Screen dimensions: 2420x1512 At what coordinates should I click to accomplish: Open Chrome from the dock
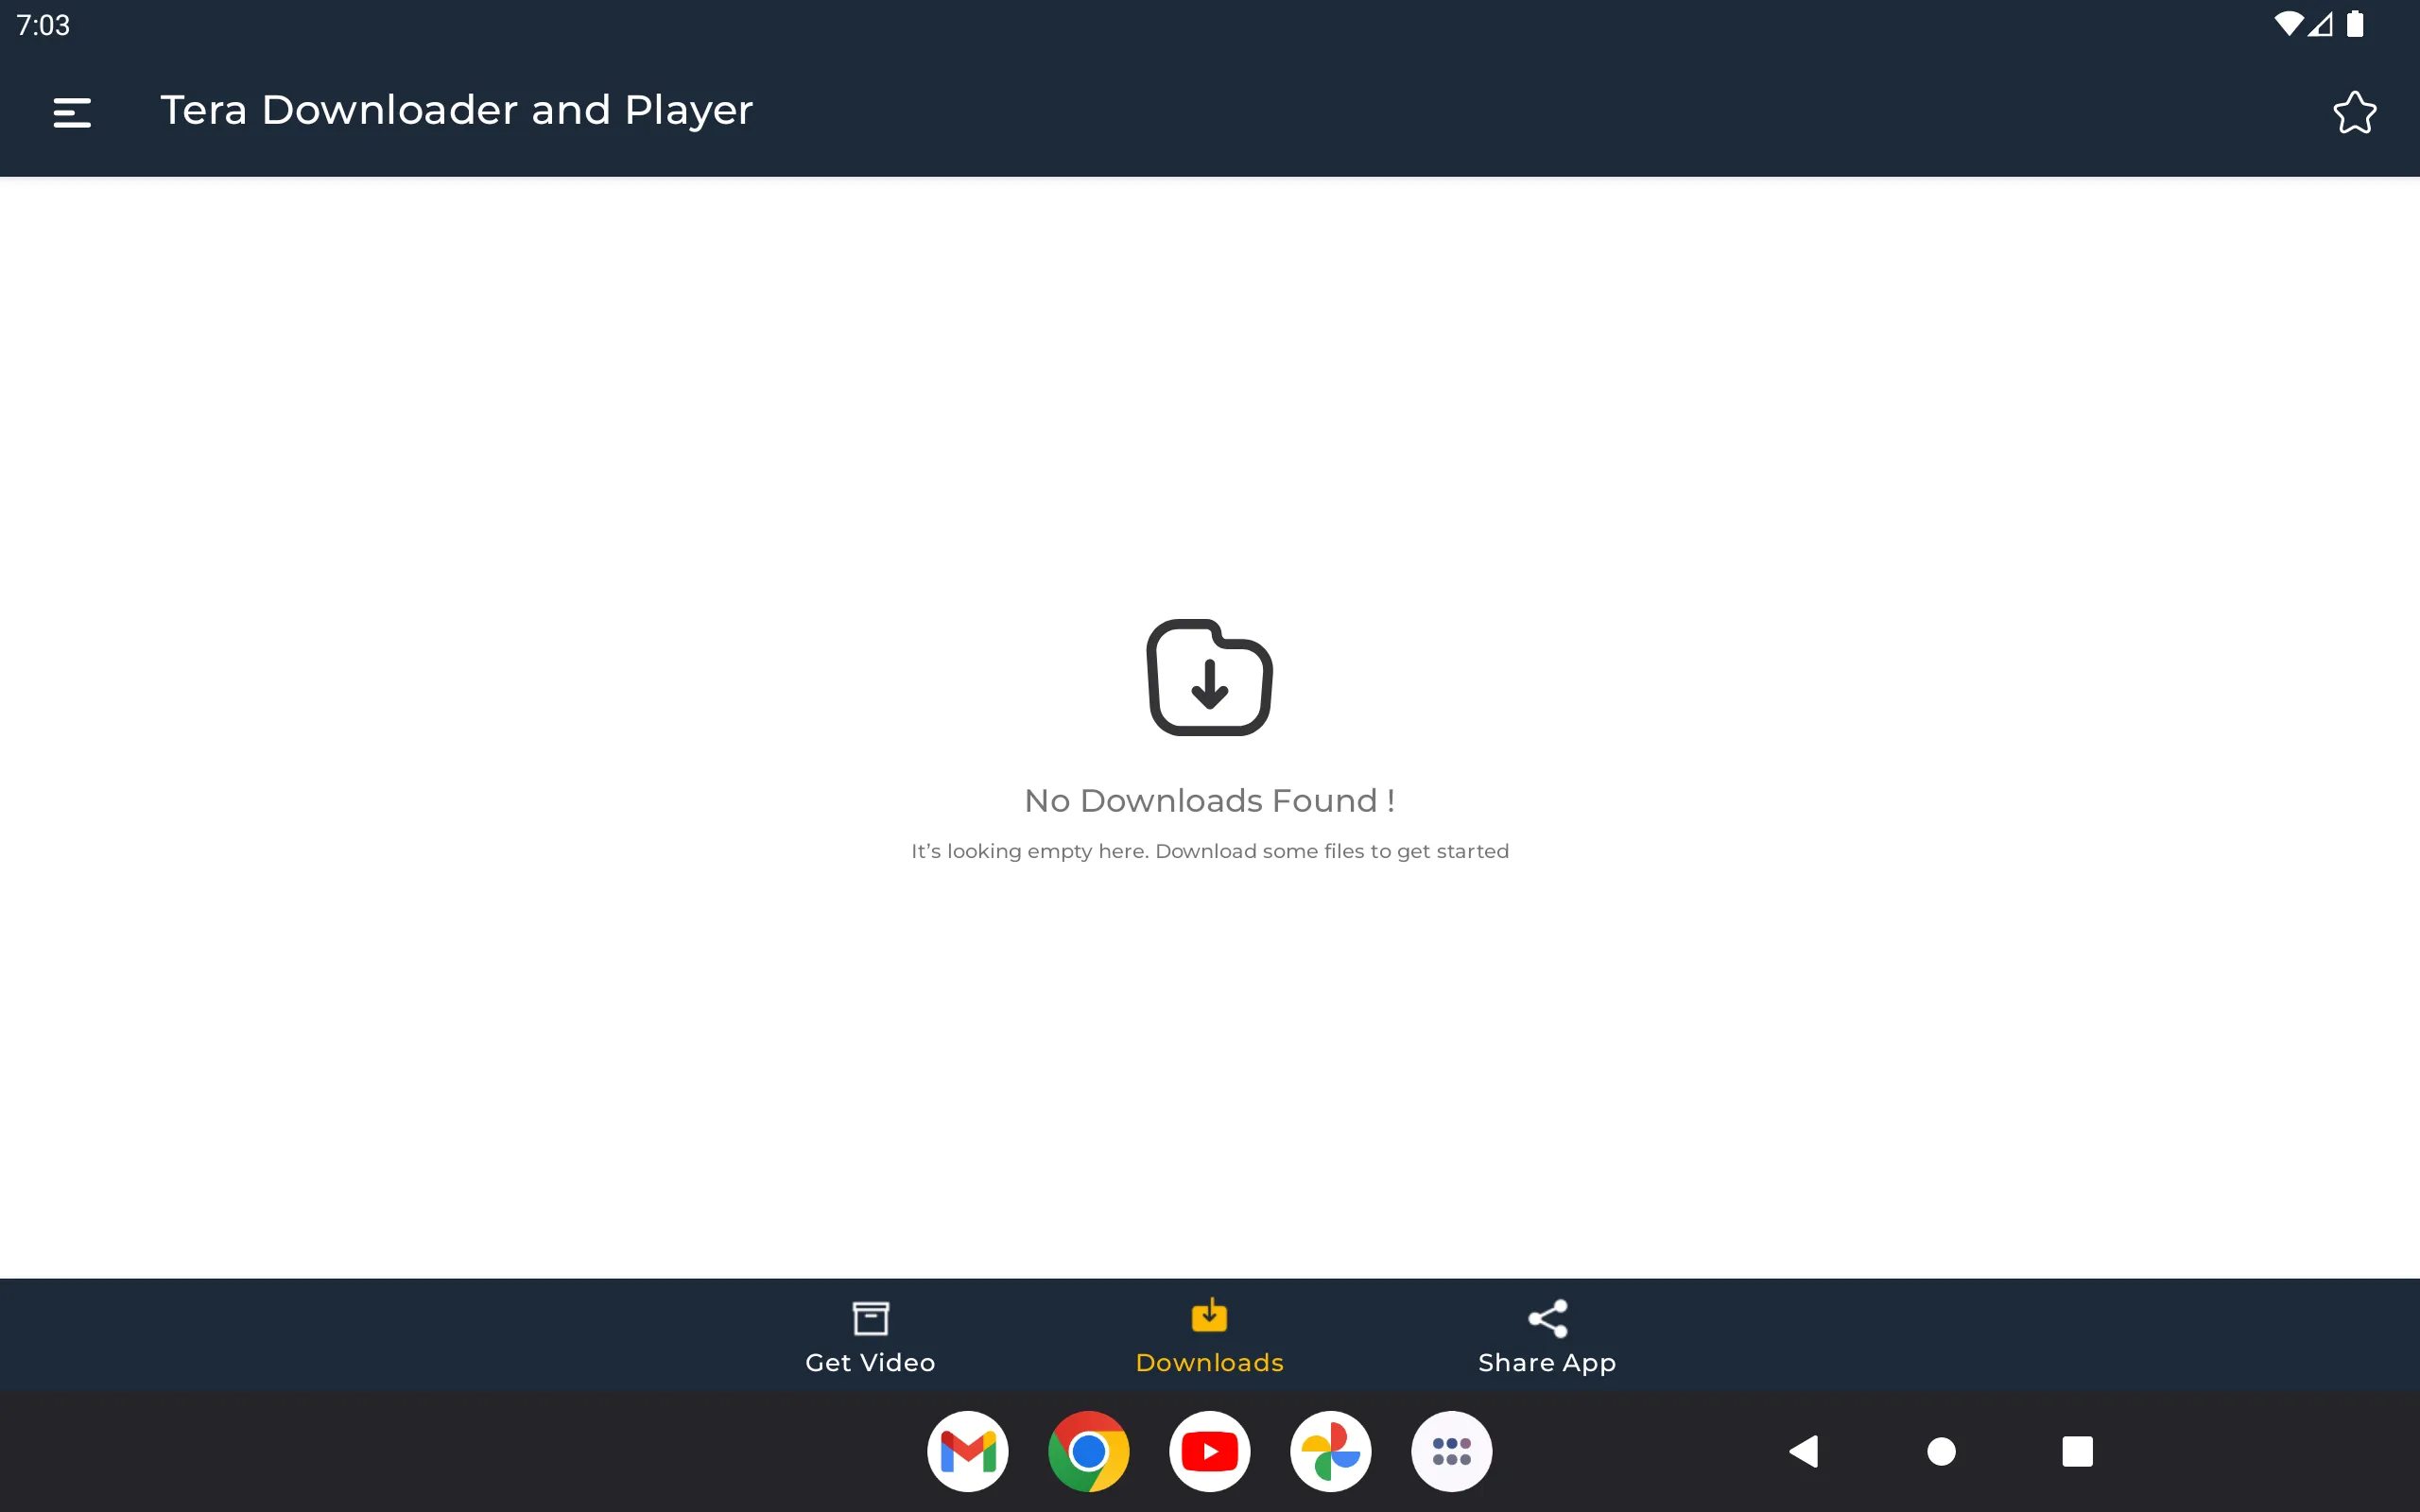(x=1088, y=1451)
